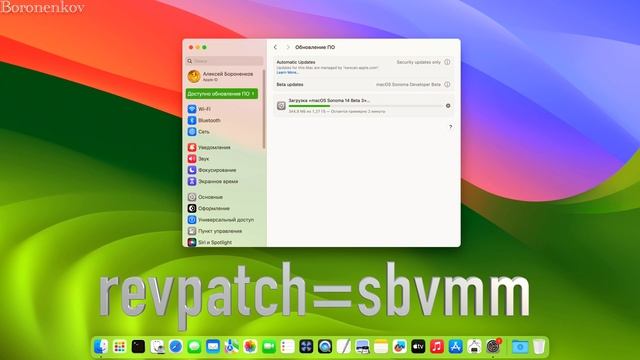Launch Music from the Dock
640x360 pixels.
pyautogui.click(x=437, y=347)
